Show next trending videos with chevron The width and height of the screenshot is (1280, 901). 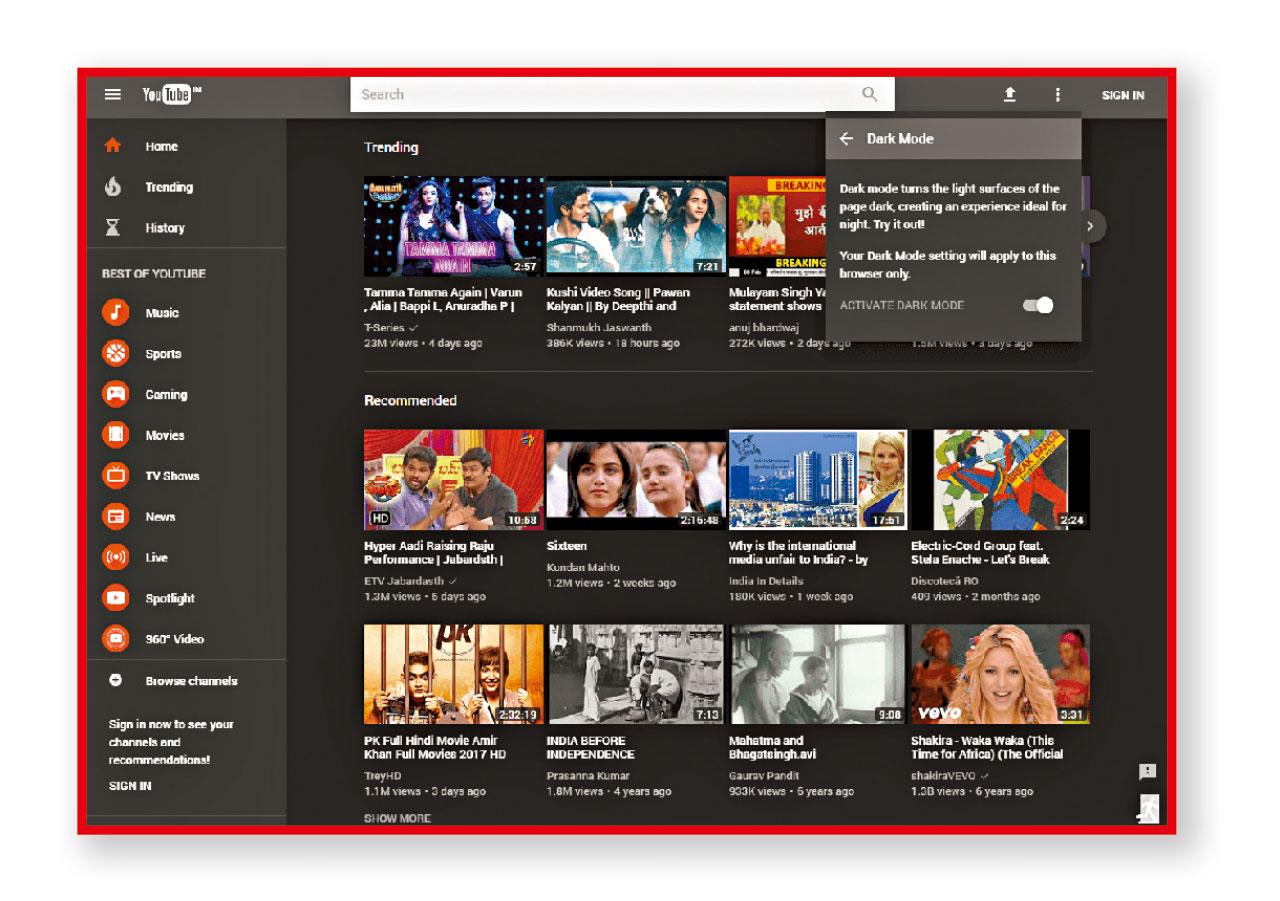pos(1090,226)
